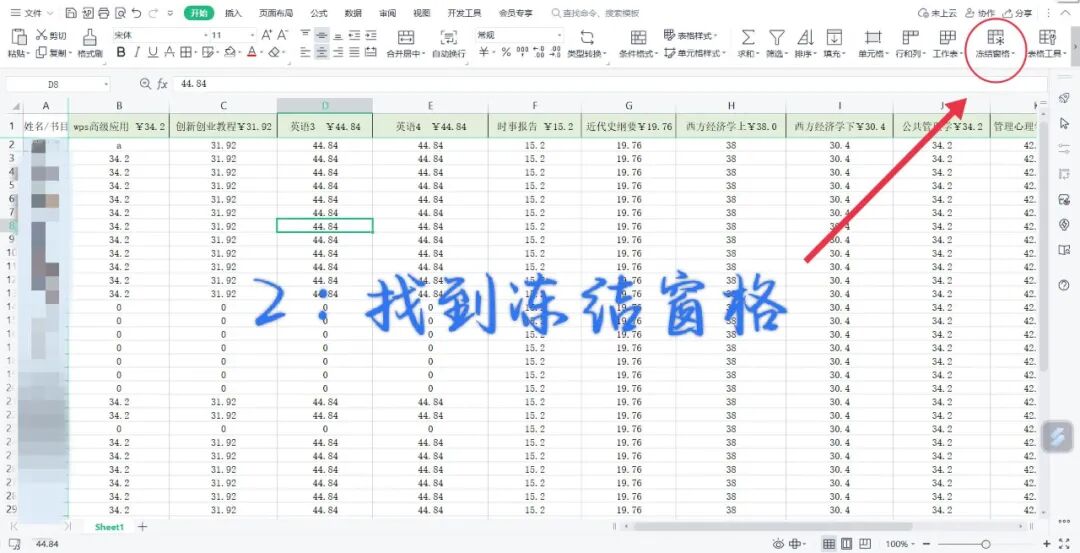This screenshot has width=1080, height=553.
Task: Click zoom in plus button in status bar
Action: [1048, 544]
